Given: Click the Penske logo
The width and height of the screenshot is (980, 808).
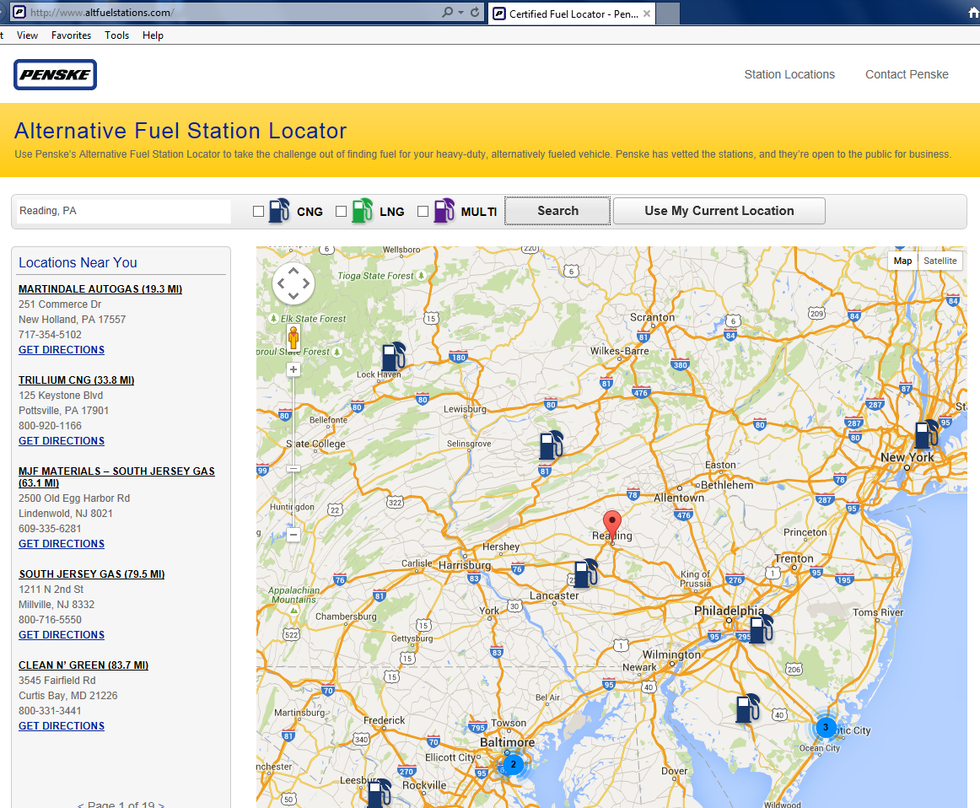Looking at the screenshot, I should point(55,74).
